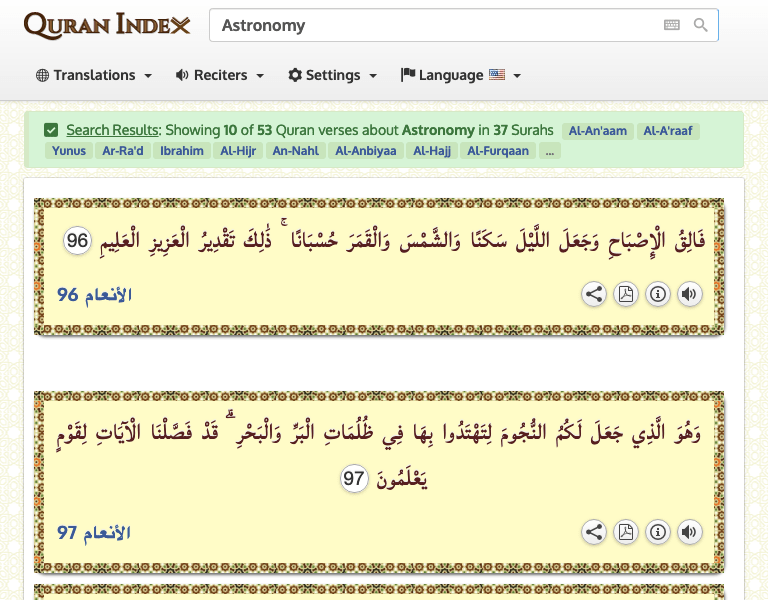
Task: Show info for verse 97
Action: [x=658, y=532]
